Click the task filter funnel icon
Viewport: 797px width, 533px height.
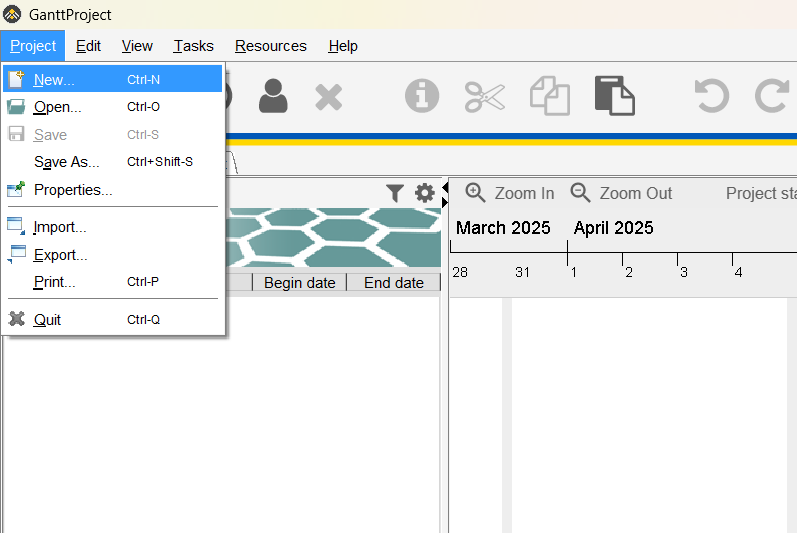(395, 193)
